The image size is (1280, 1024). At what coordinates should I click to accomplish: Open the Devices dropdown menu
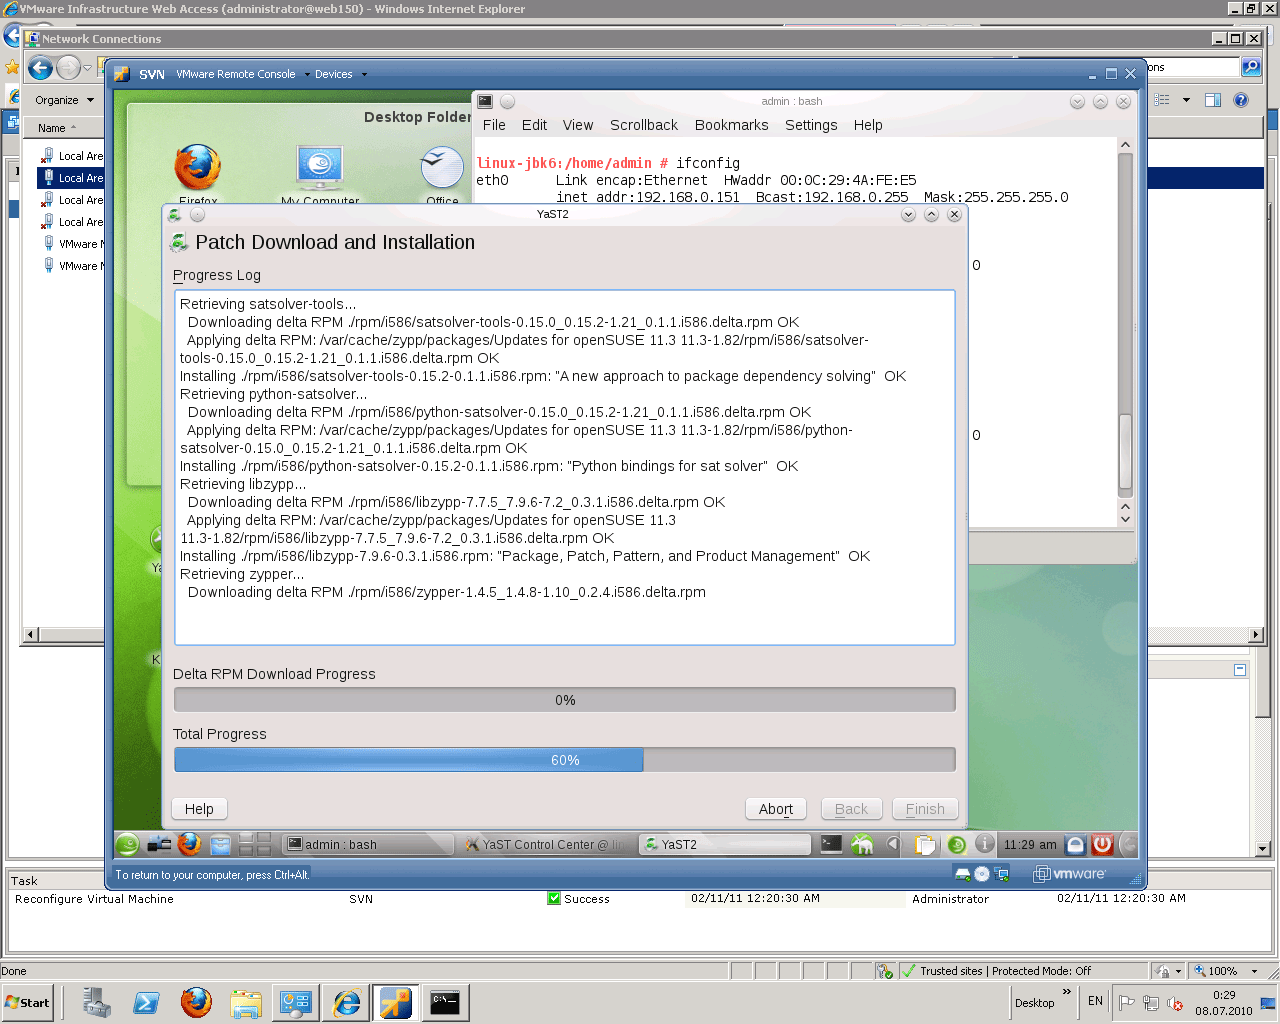pos(340,74)
